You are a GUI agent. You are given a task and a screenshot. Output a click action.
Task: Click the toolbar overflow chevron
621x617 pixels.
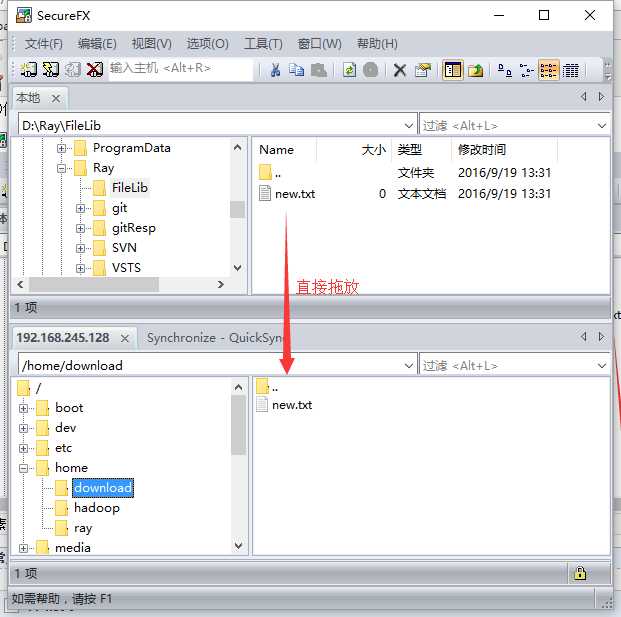click(608, 70)
